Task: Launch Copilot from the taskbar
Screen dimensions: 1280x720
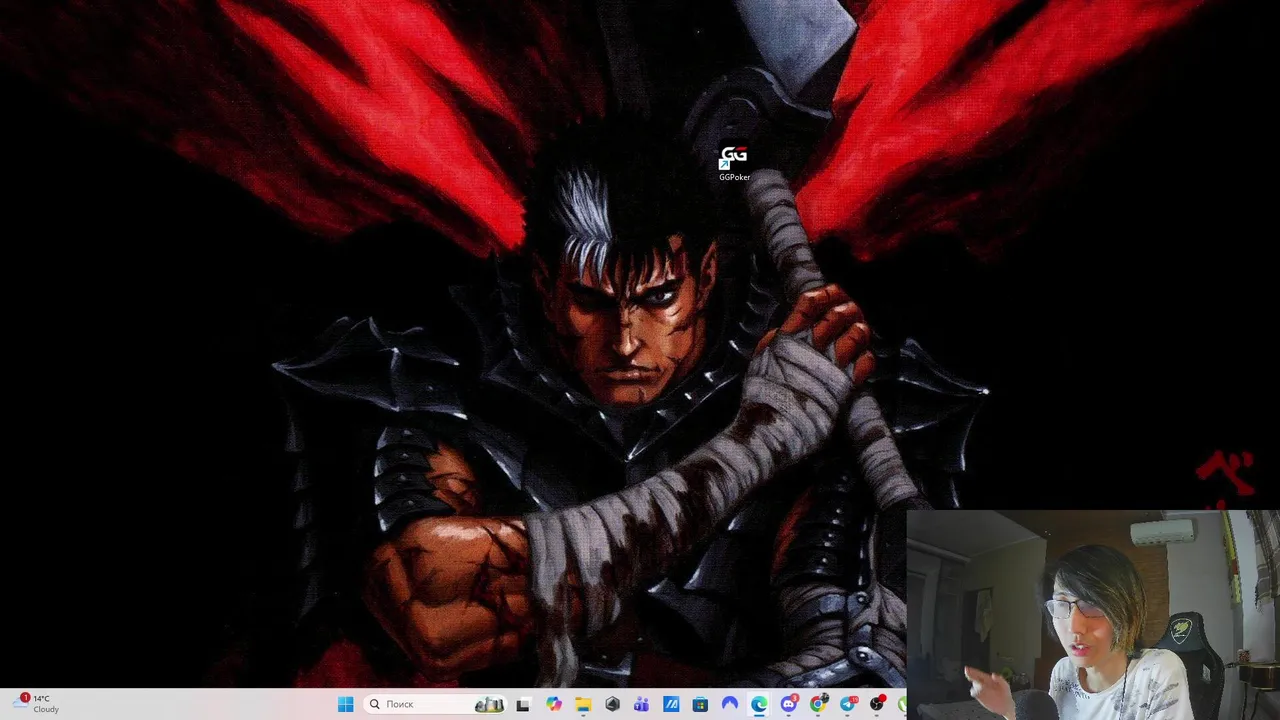Action: coord(553,704)
